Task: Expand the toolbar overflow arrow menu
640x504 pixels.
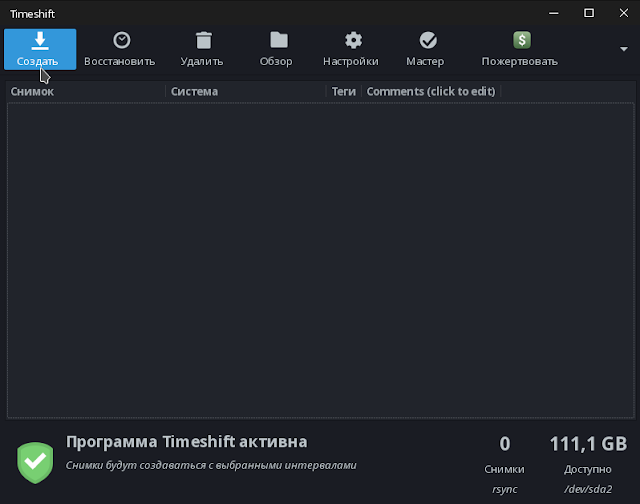Action: click(x=624, y=49)
